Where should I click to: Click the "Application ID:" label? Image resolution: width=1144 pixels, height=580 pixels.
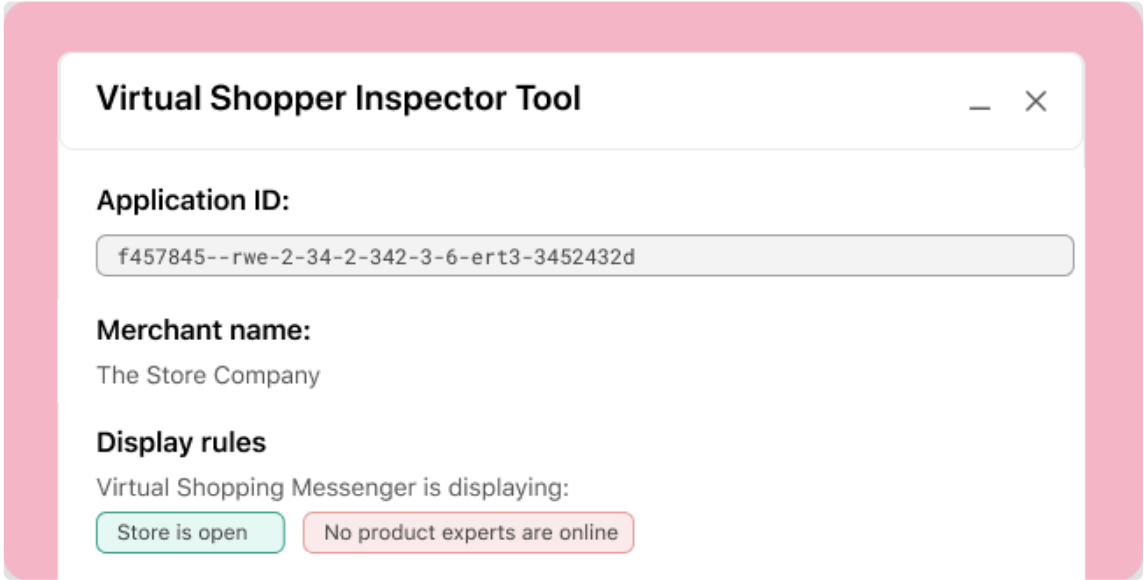pos(193,201)
